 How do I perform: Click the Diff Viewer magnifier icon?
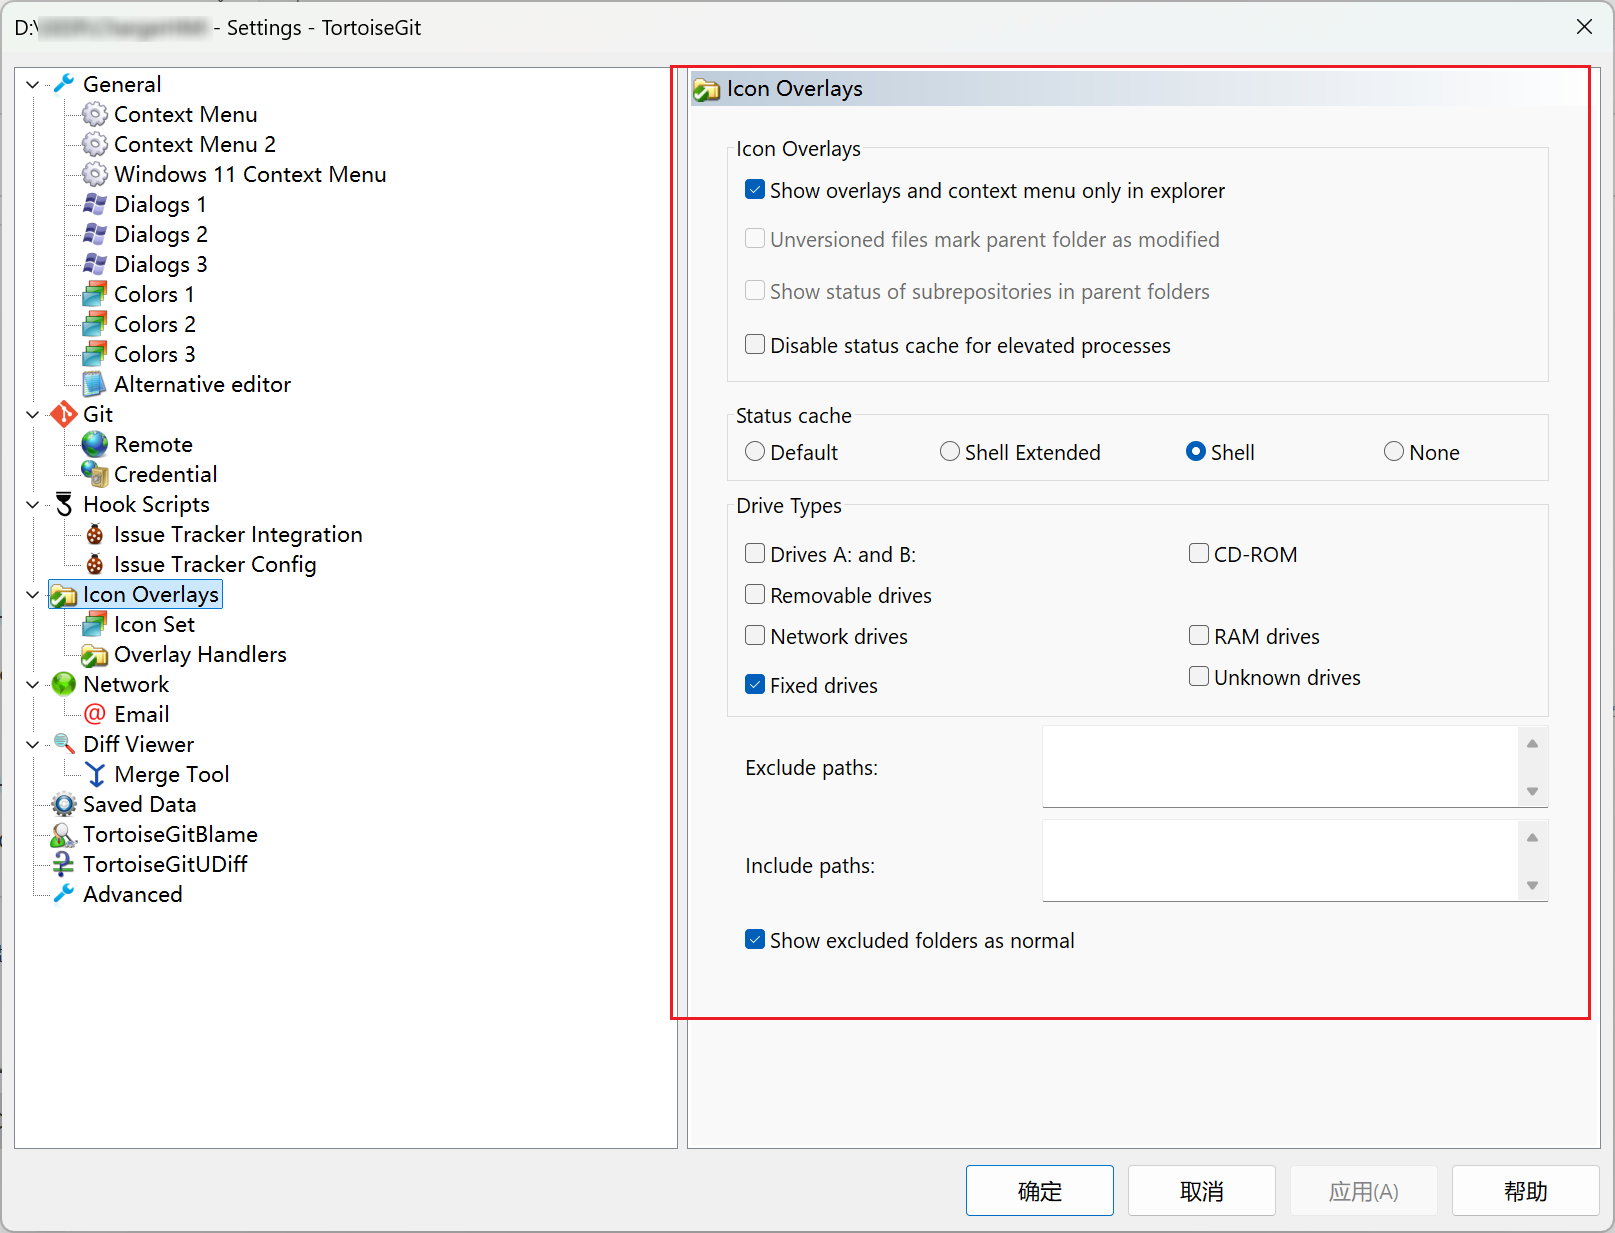(x=64, y=743)
